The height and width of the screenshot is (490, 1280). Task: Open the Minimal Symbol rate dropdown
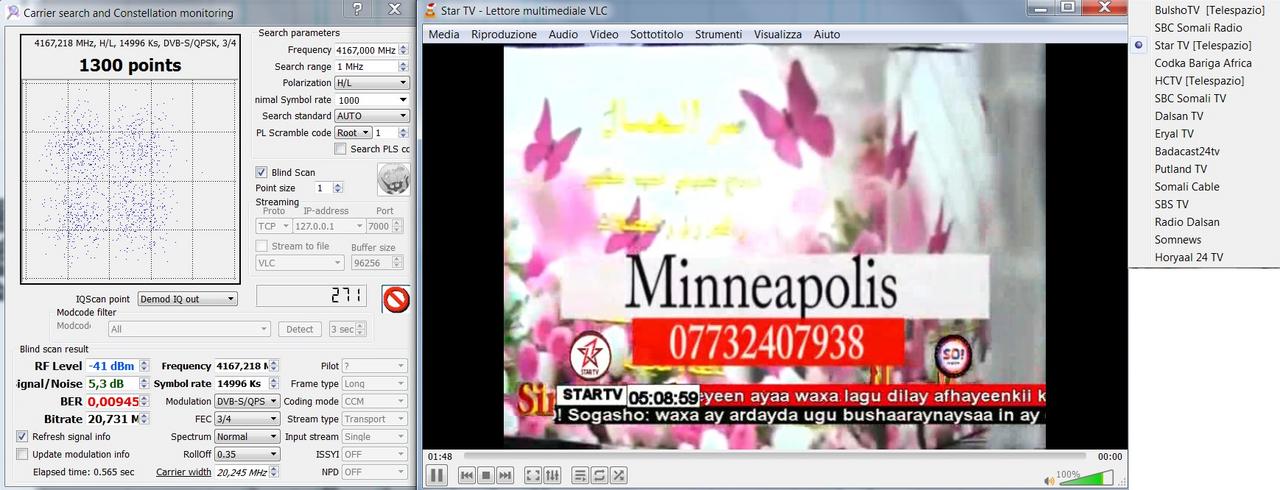point(372,100)
